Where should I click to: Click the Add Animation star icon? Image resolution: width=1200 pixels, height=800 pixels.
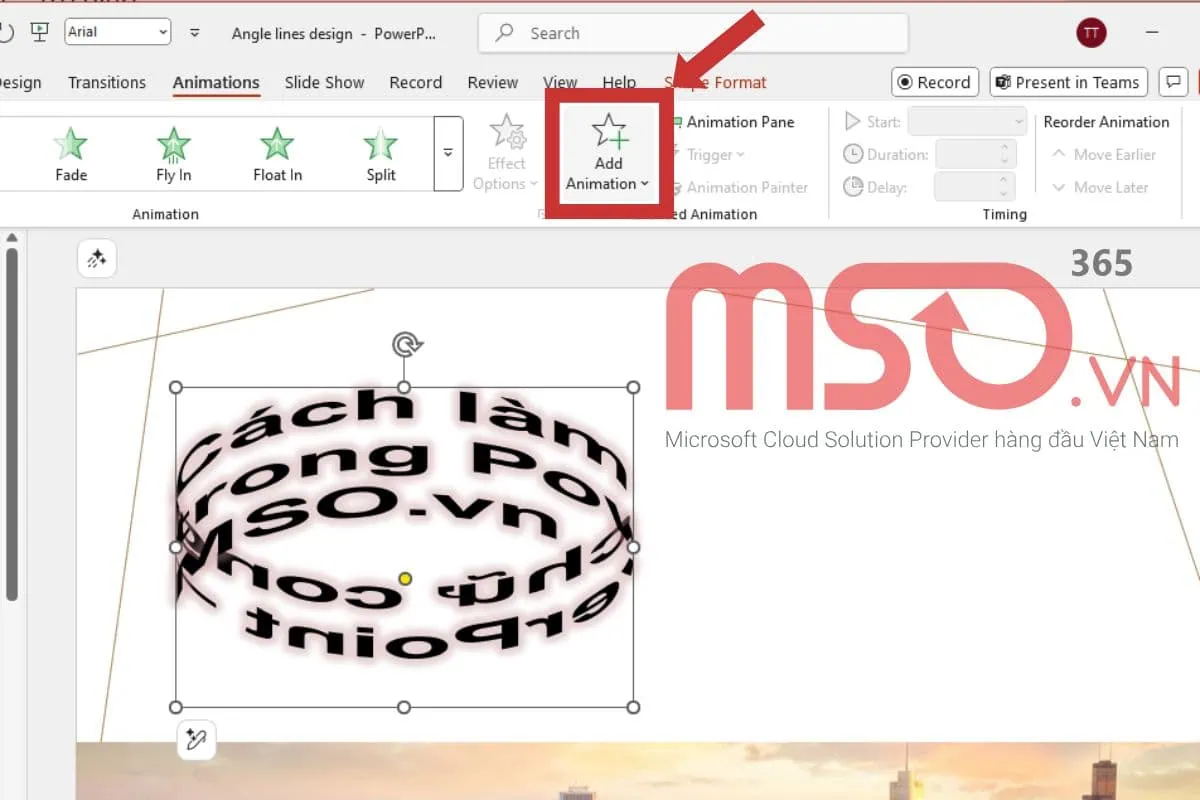coord(608,133)
